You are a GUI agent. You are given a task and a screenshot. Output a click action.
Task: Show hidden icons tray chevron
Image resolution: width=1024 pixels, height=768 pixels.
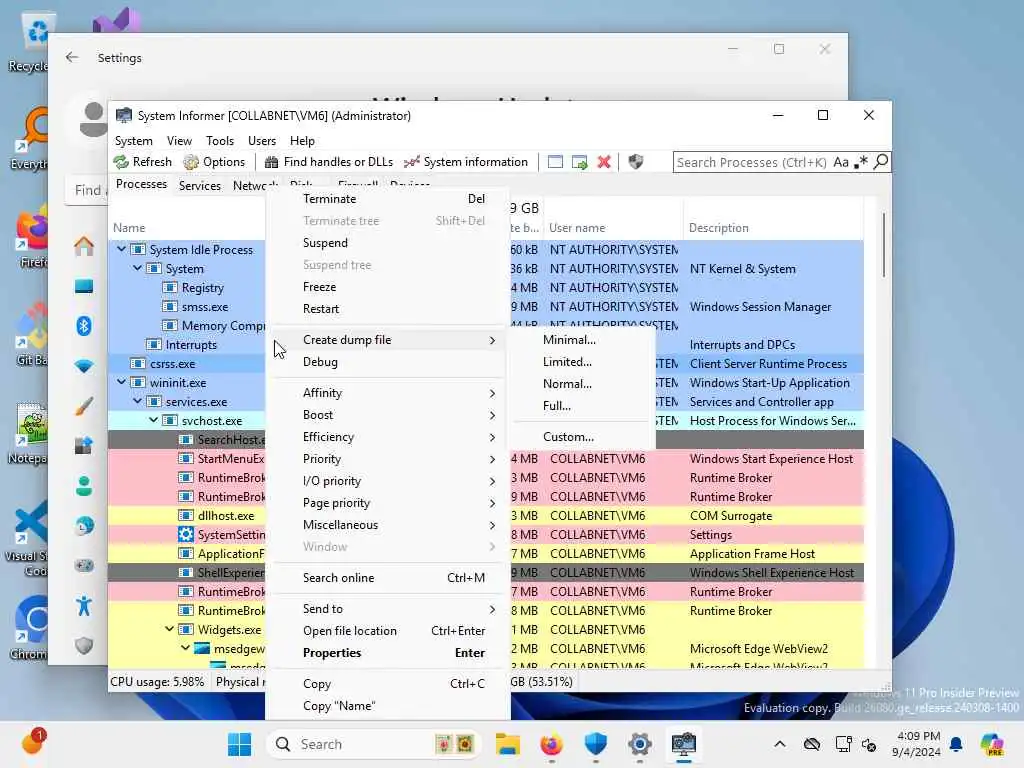point(780,744)
